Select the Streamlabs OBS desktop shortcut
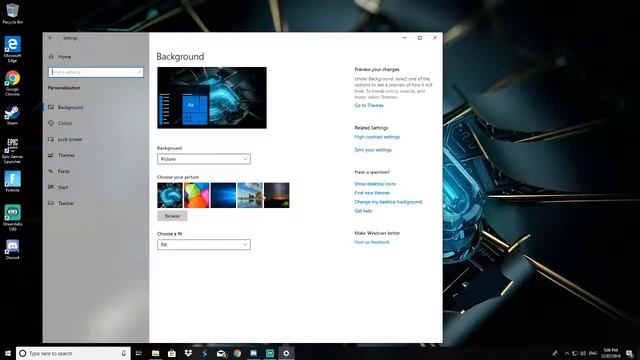The height and width of the screenshot is (360, 640). click(12, 218)
